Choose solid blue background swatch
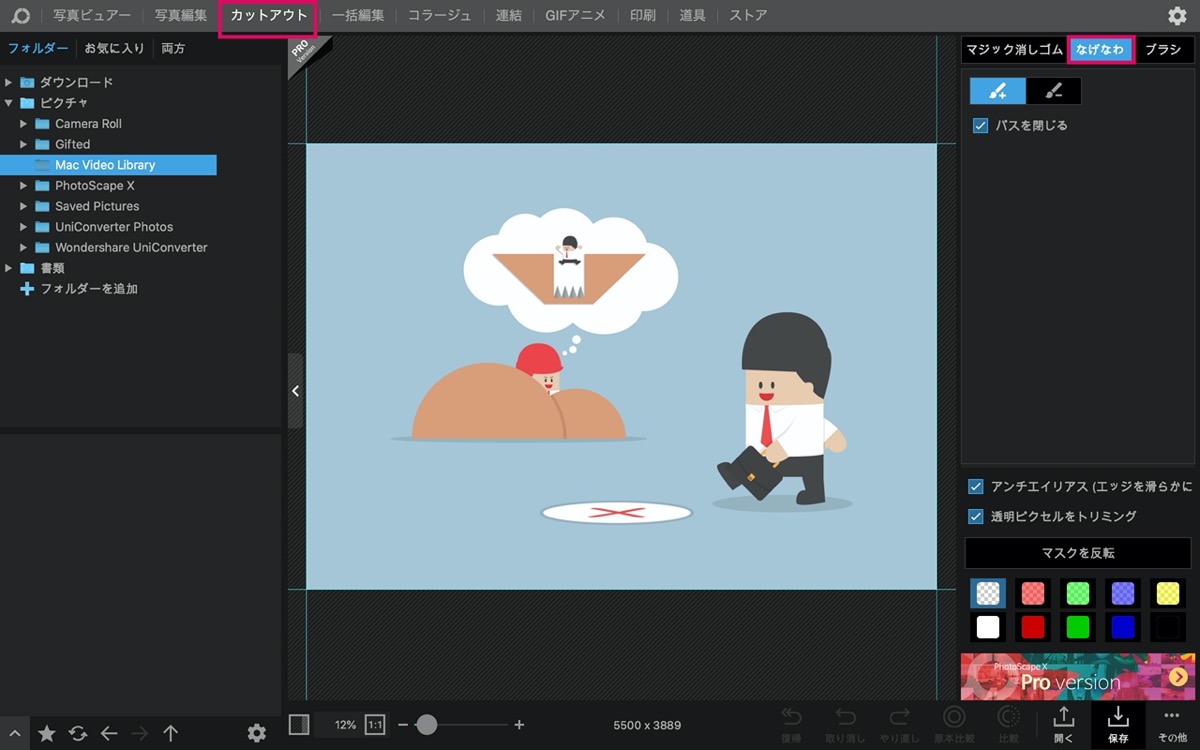Viewport: 1200px width, 750px height. click(x=1123, y=627)
